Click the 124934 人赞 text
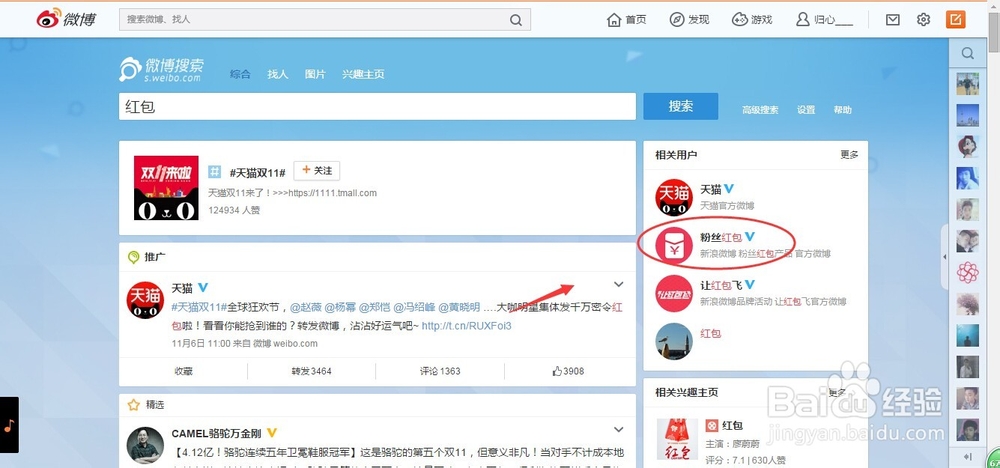Viewport: 1000px width, 468px height. click(x=234, y=210)
